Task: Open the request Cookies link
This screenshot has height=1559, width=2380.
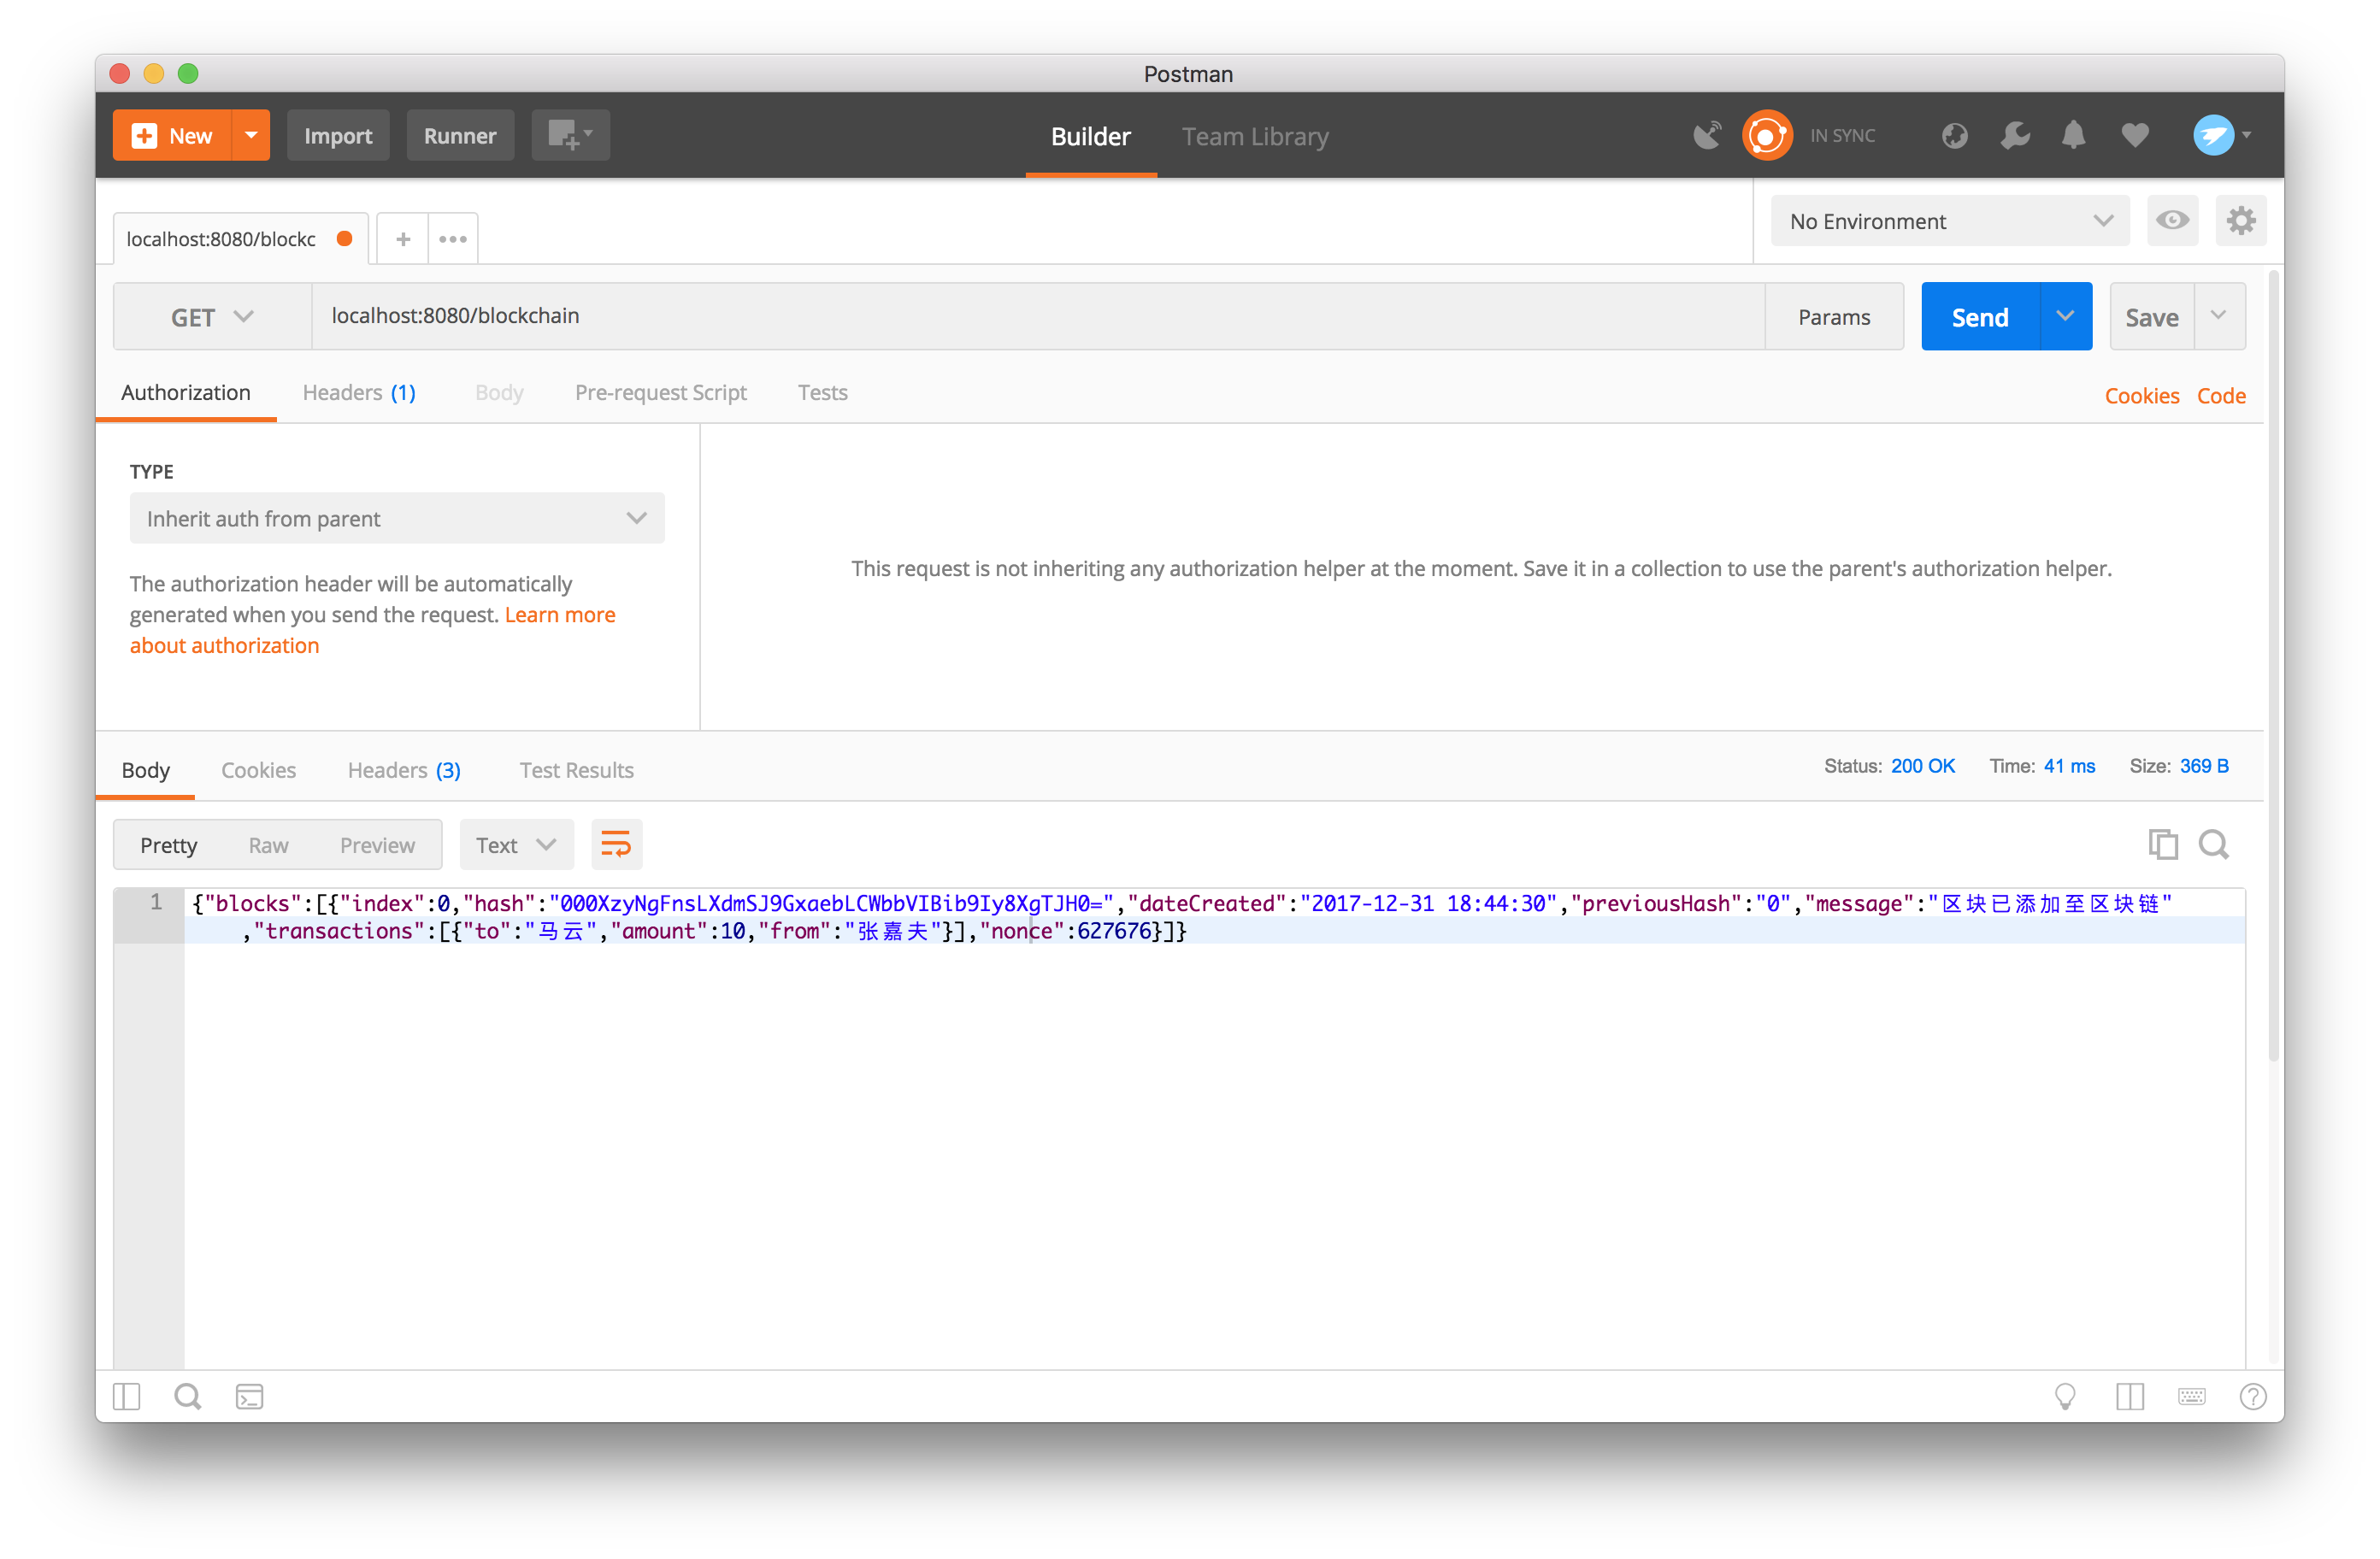Action: coord(2141,396)
